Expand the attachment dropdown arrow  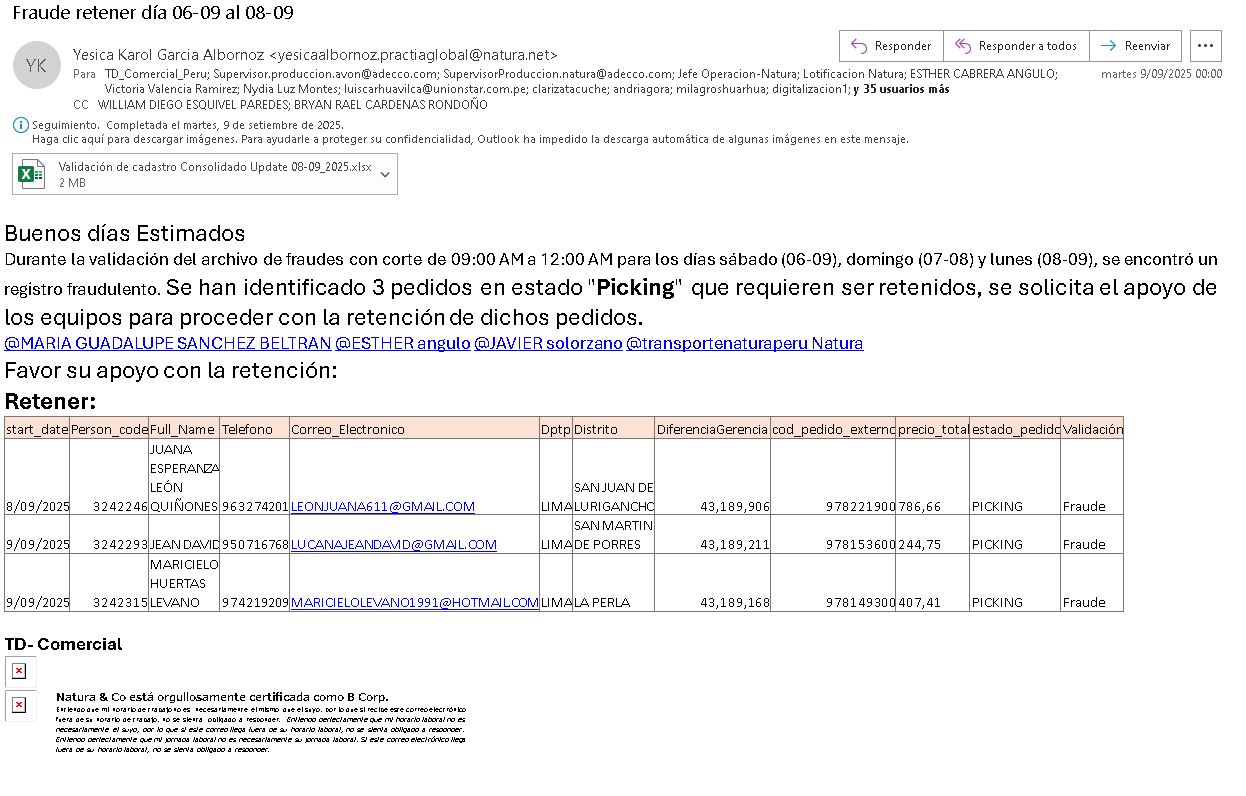385,174
